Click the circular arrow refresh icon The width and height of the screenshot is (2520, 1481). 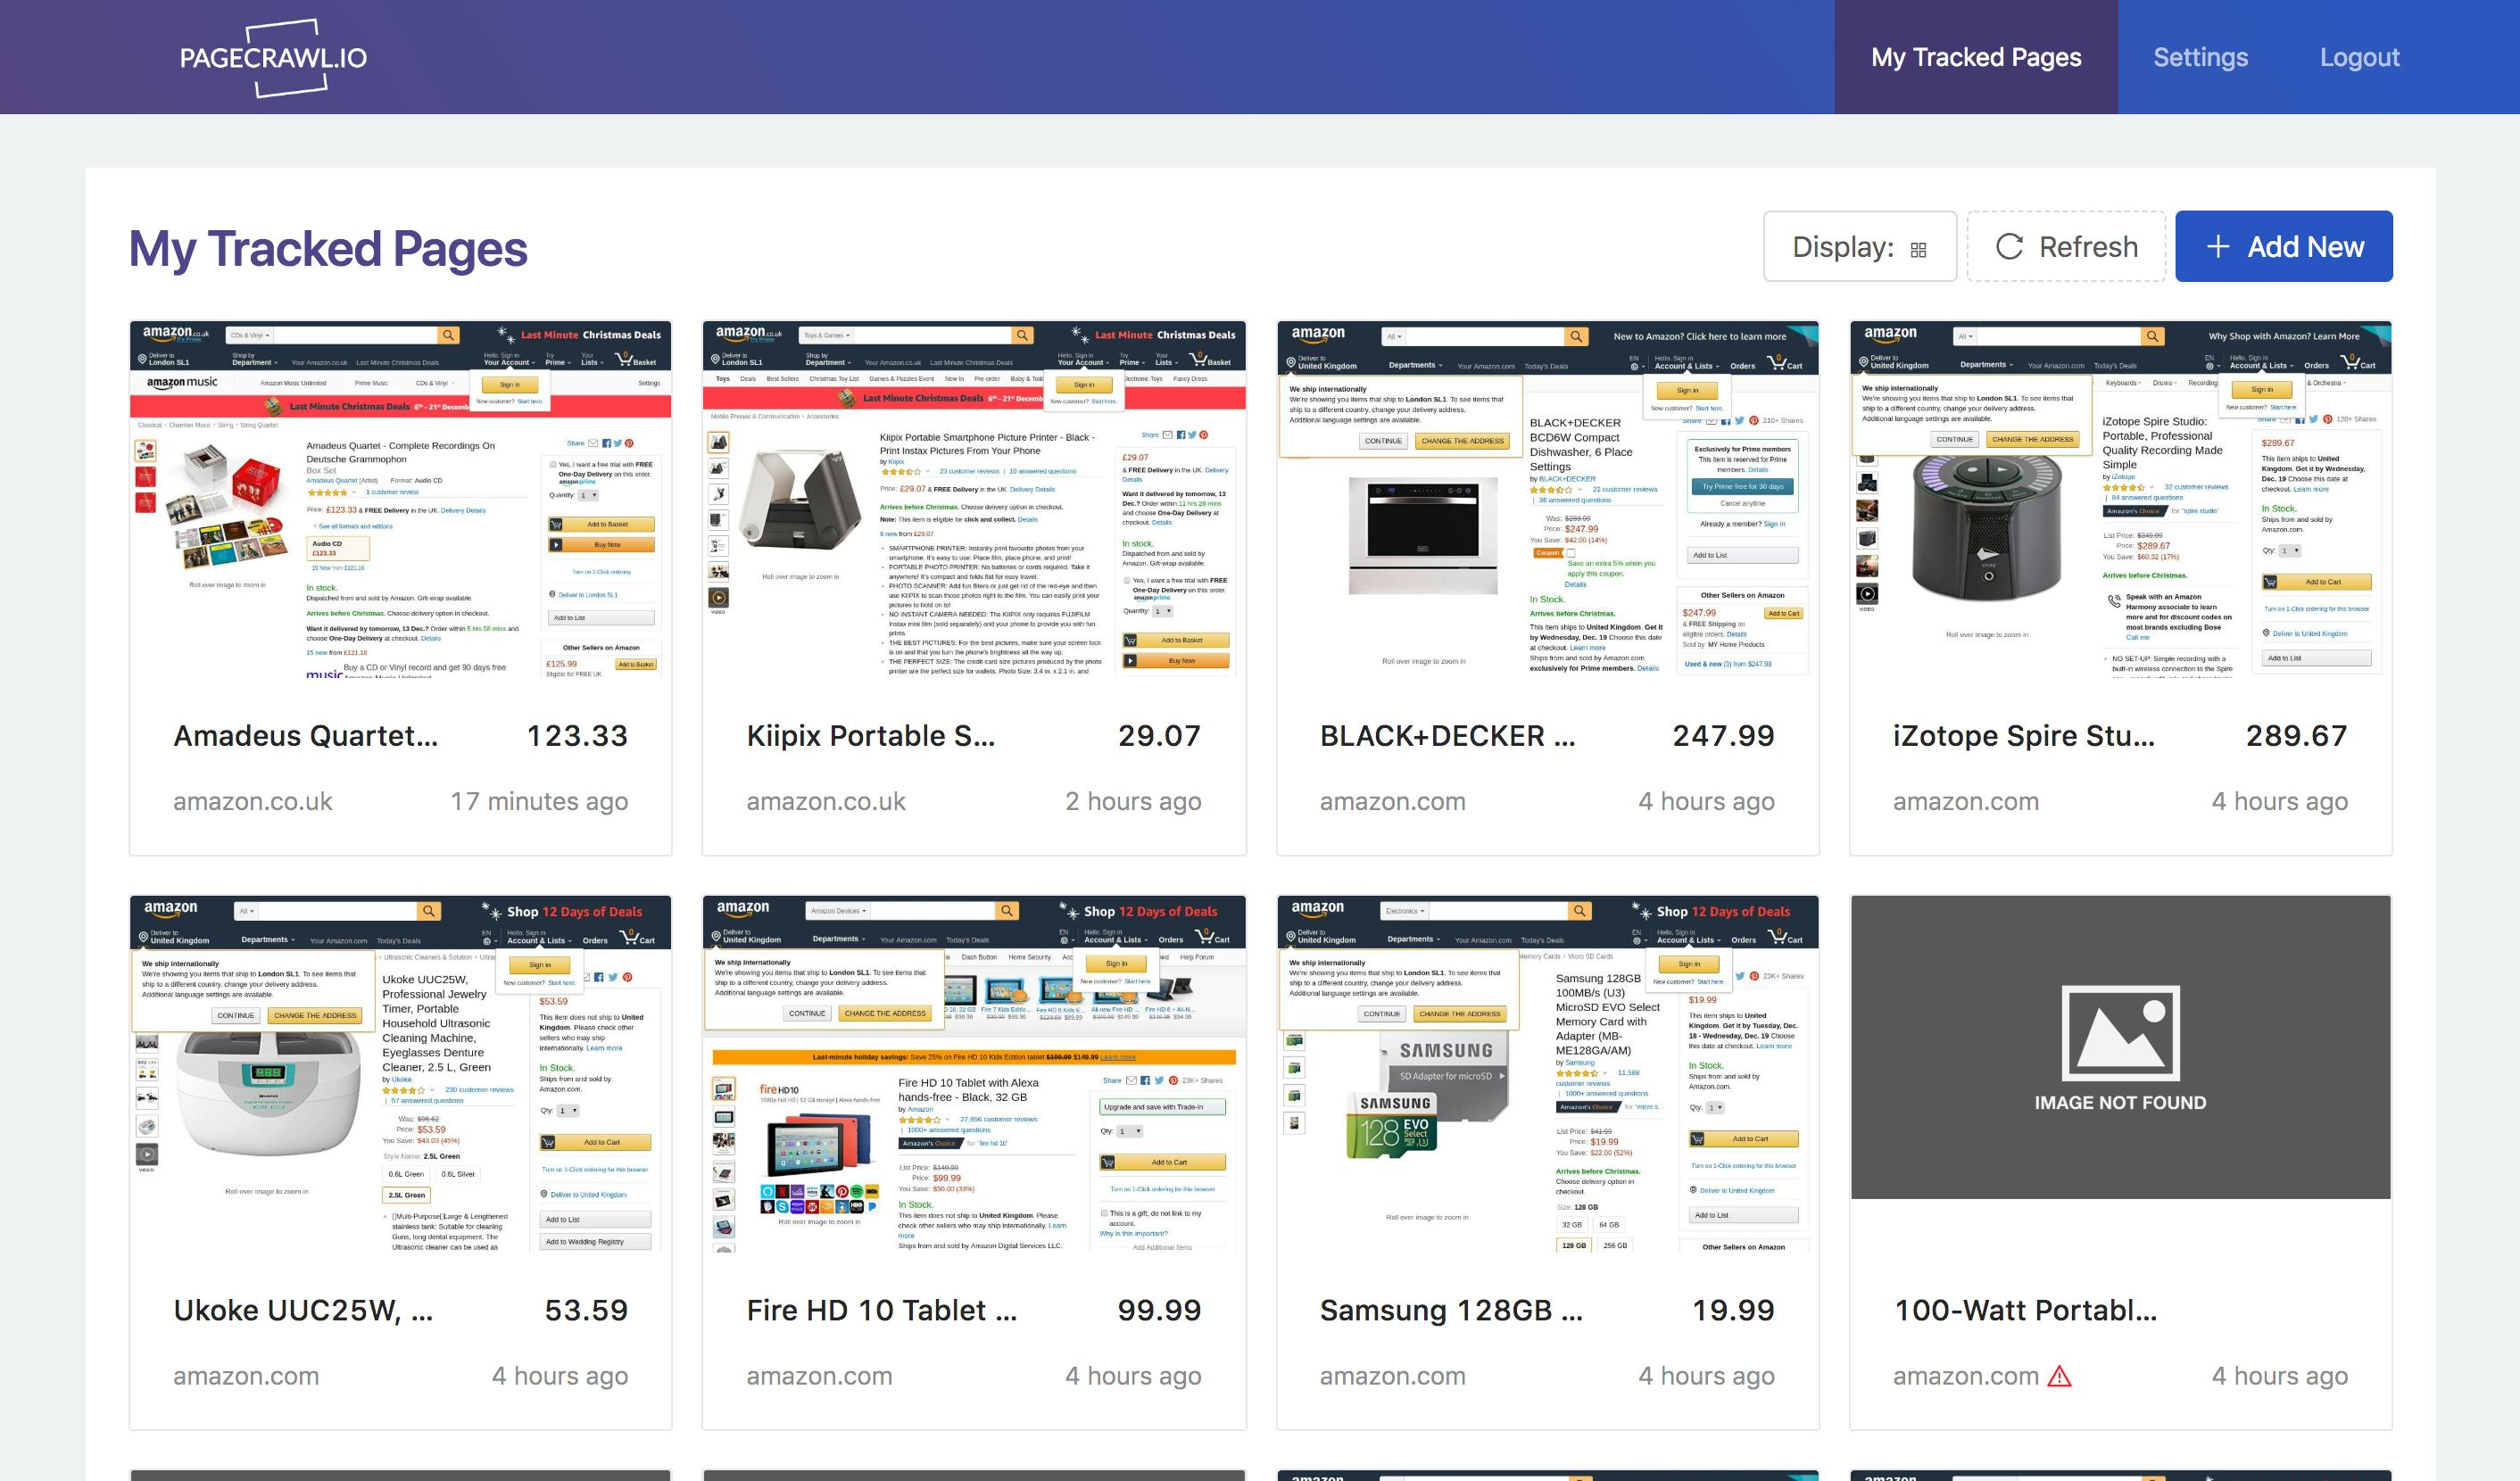pos(2009,246)
